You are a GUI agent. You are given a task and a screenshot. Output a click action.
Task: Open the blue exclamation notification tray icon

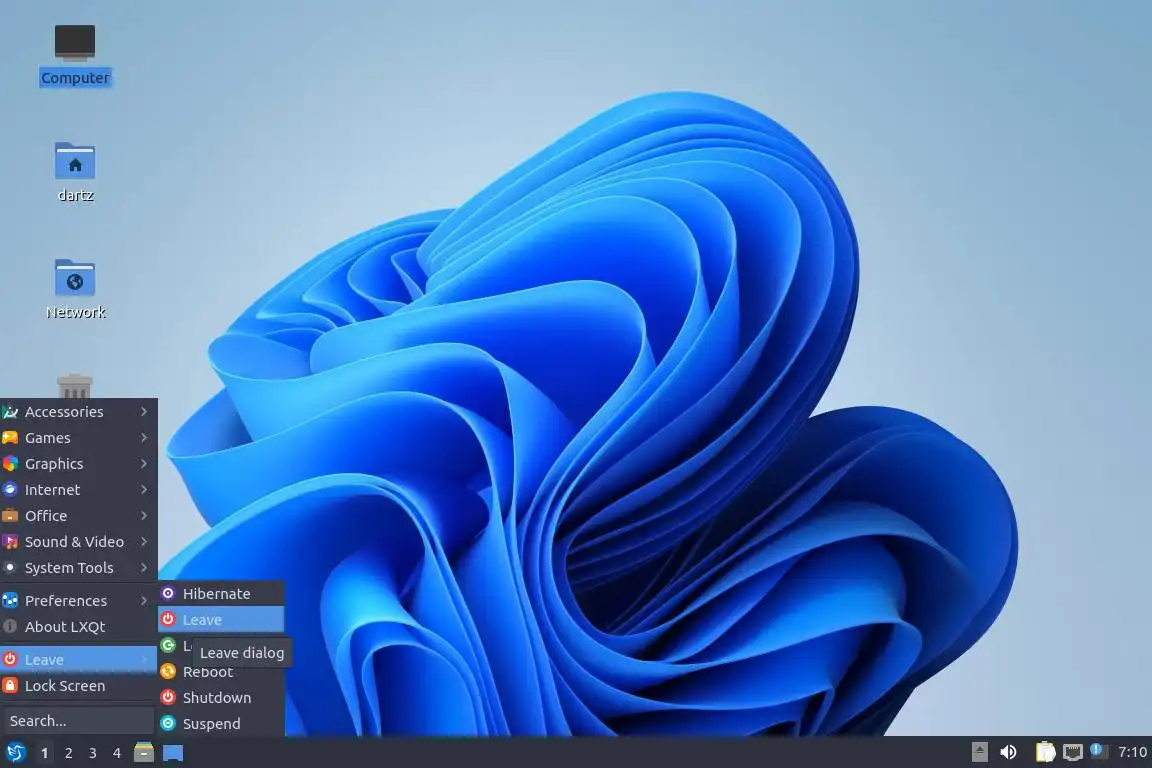tap(1098, 750)
